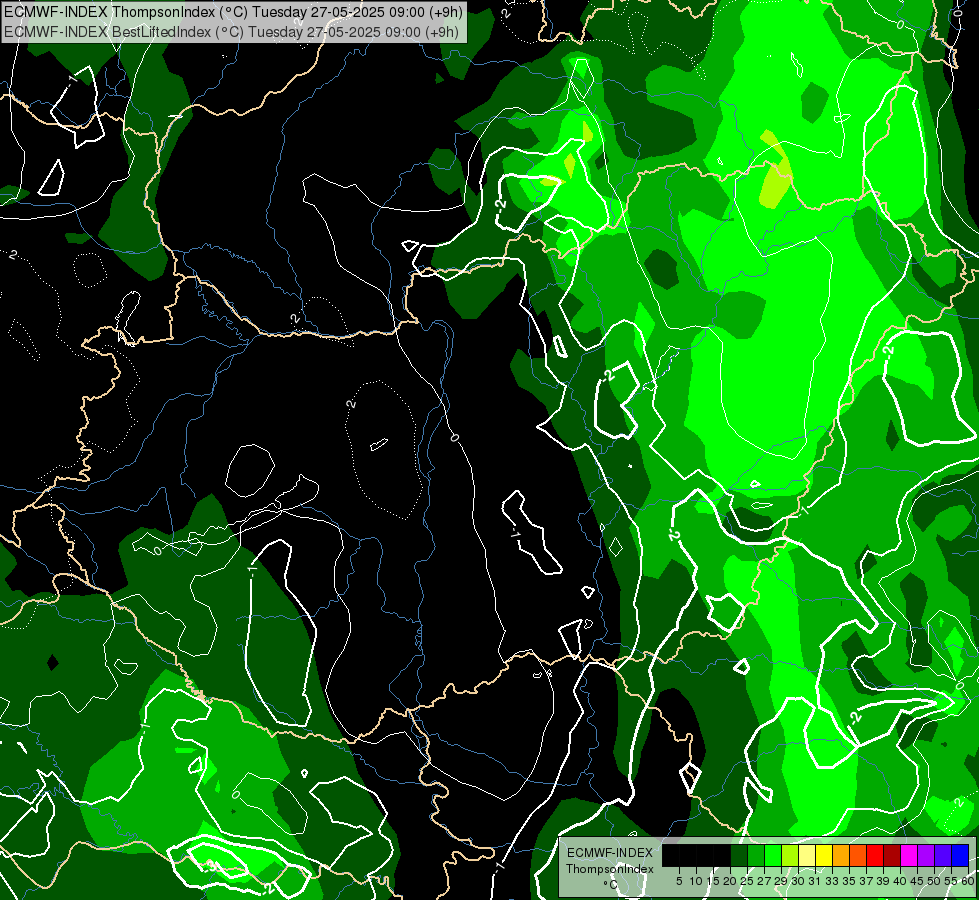
Task: Pick the pale yellow 30–31 legend swatch
Action: (807, 855)
